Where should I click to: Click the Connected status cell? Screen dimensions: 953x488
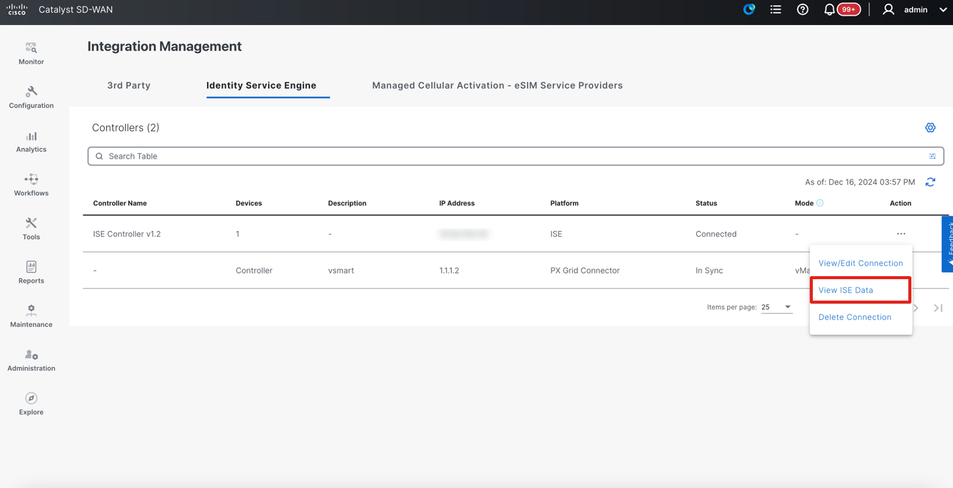pos(716,234)
